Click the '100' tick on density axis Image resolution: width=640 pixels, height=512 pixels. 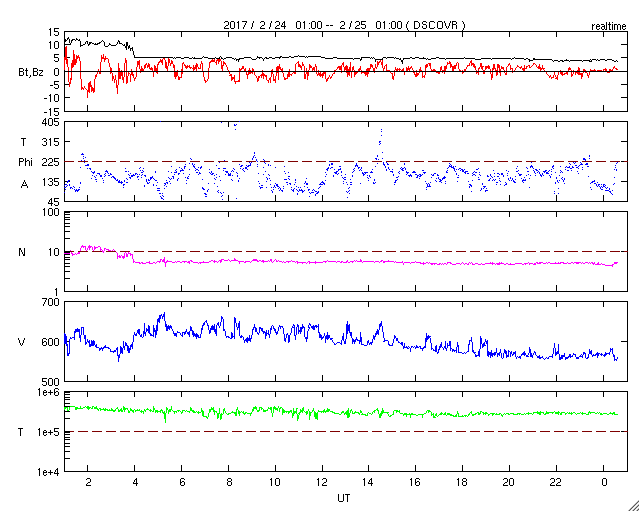[51, 213]
